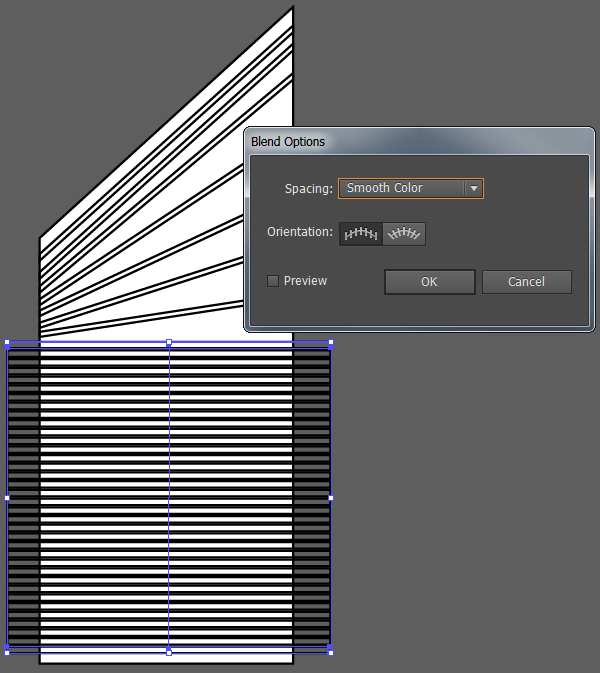Click the top-left selection handle
Screen dimensions: 600x673
tap(8, 343)
